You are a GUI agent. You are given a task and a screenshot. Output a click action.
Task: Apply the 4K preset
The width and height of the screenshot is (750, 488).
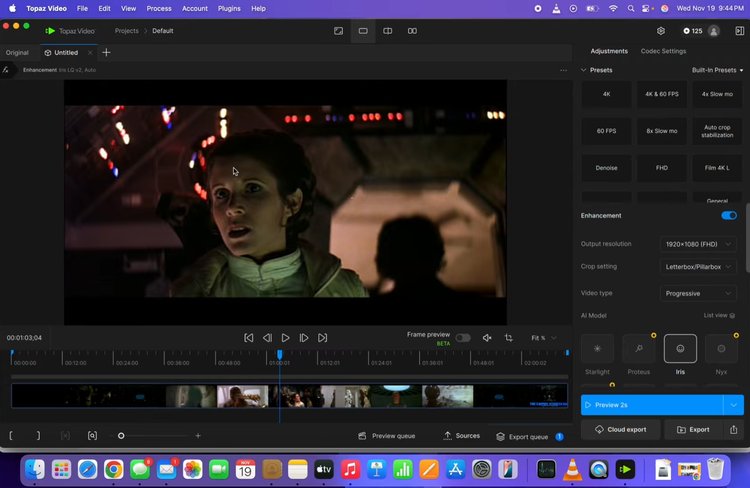coord(607,94)
